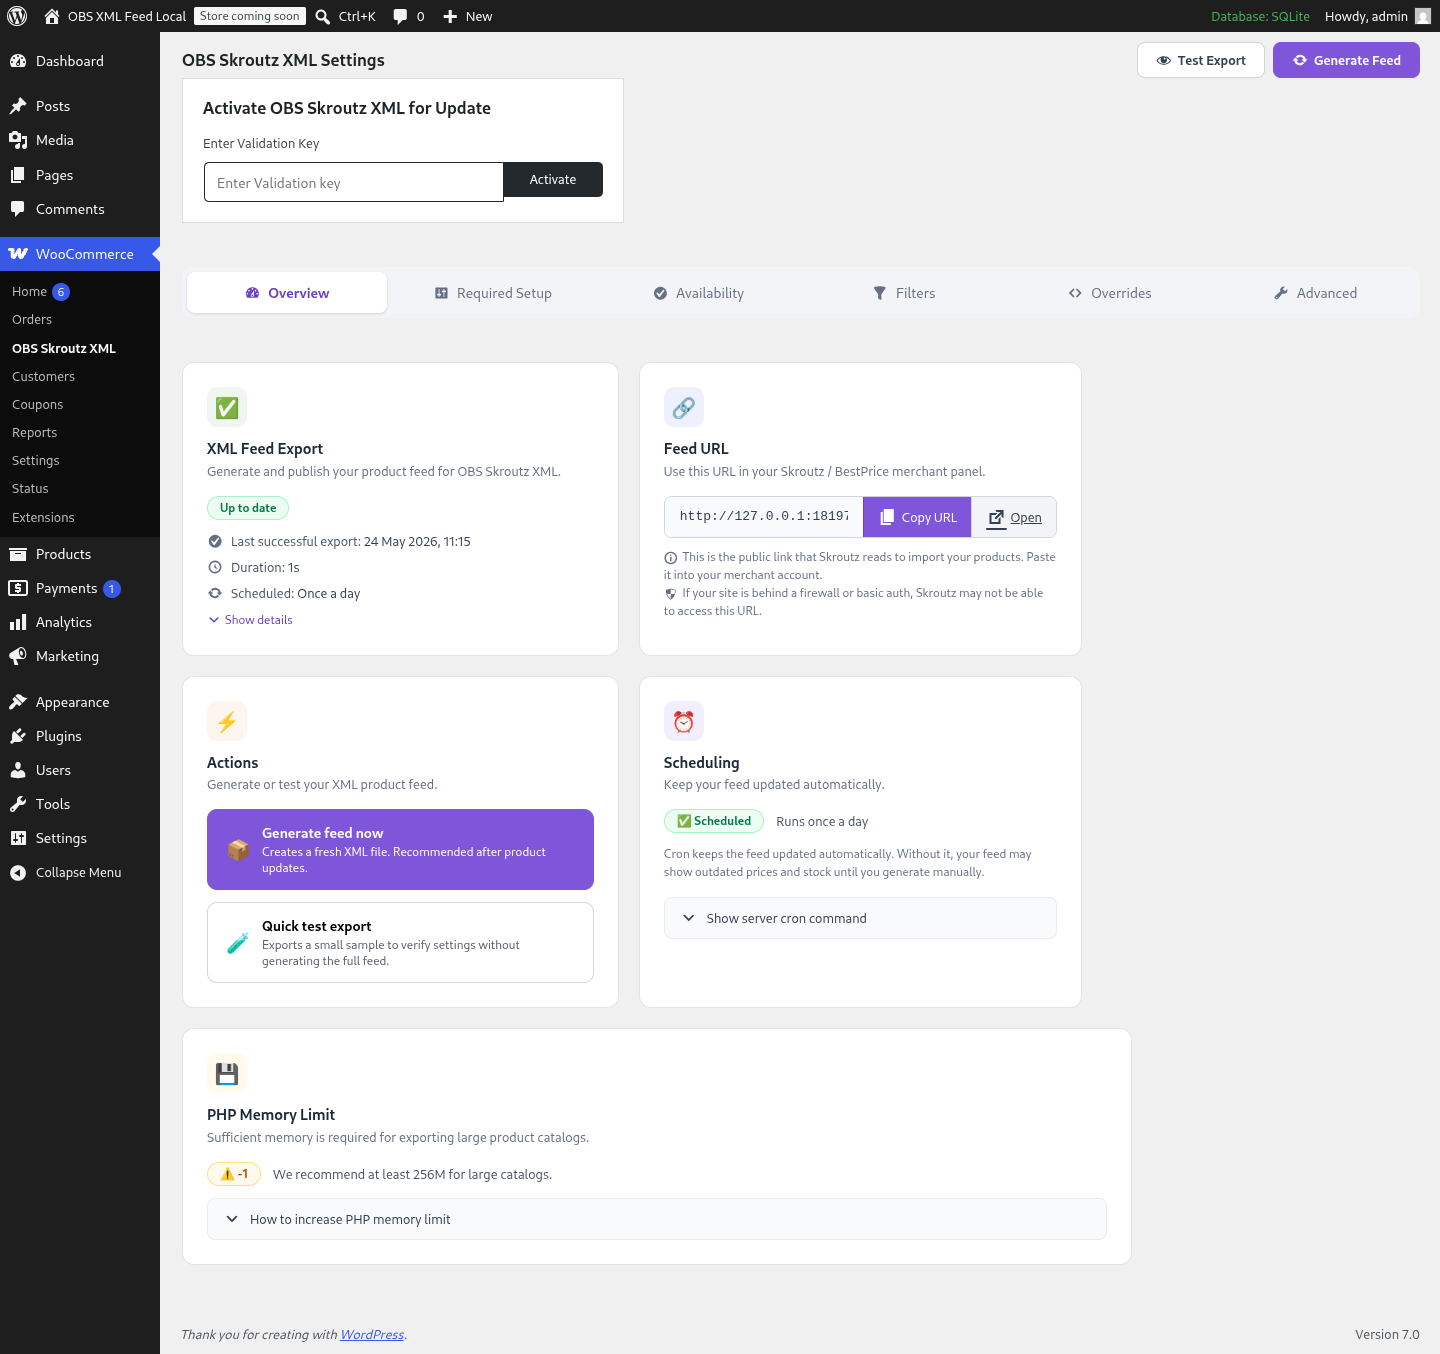Click the refresh icon on Generate Feed
This screenshot has height=1354, width=1440.
tap(1300, 60)
